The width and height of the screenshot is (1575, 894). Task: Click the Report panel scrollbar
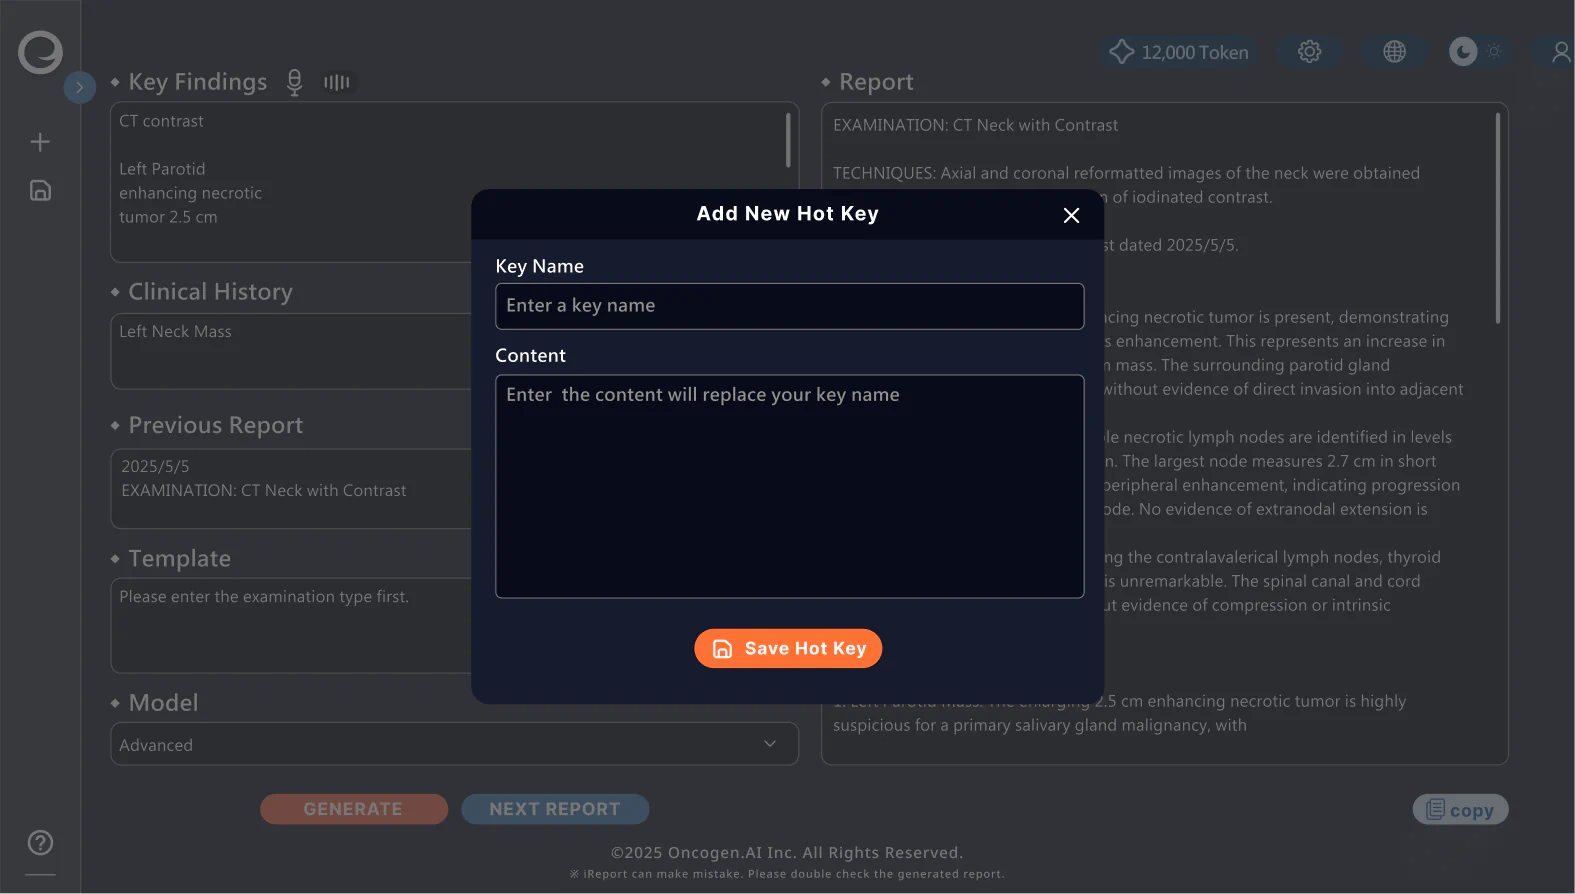click(x=1497, y=218)
